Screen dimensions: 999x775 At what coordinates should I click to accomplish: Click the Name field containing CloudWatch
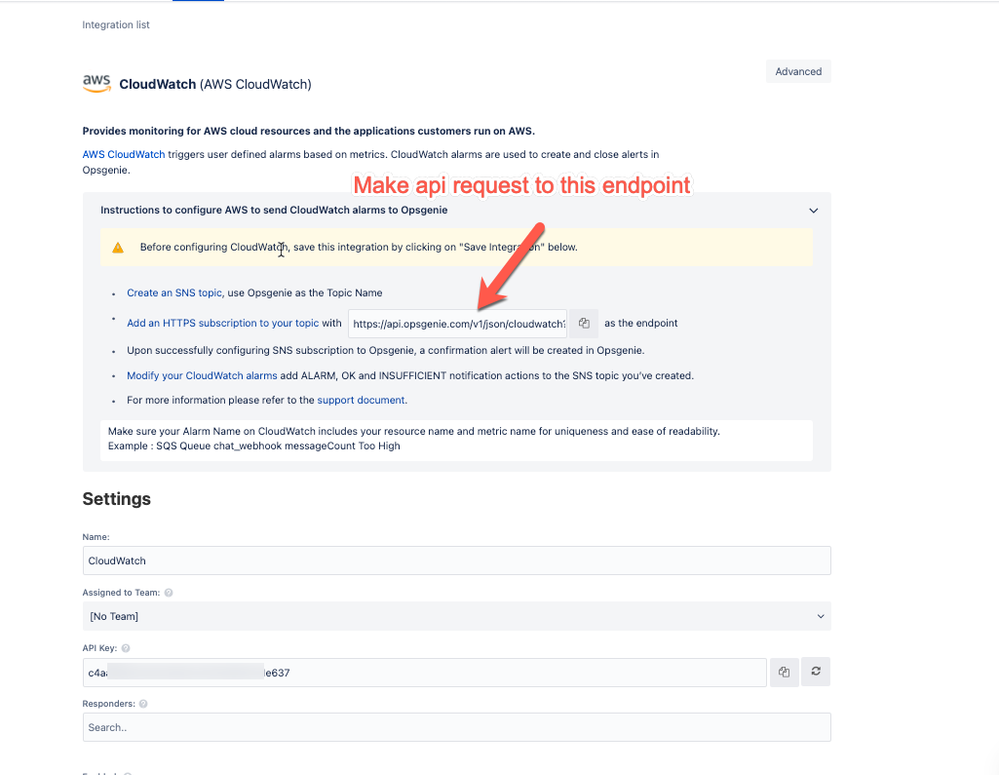457,561
